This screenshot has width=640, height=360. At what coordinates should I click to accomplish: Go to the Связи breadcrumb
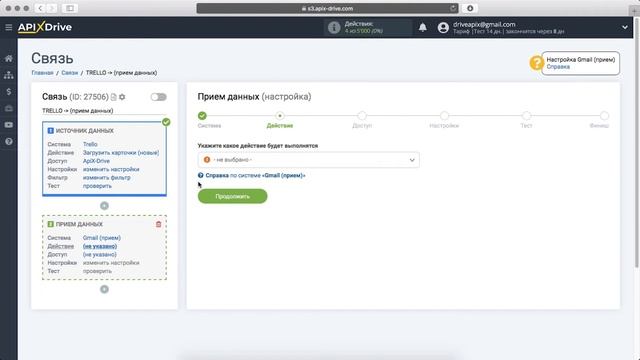70,73
